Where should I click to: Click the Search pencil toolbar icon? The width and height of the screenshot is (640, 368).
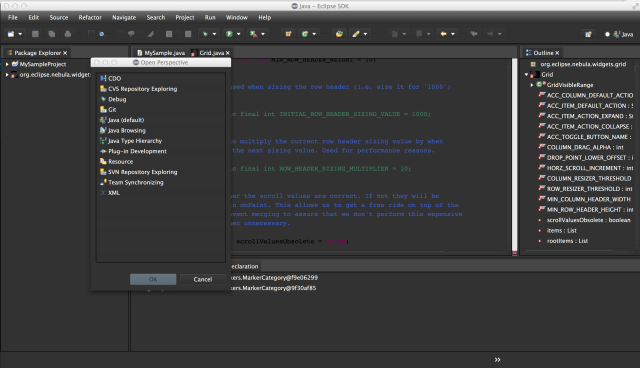356,34
